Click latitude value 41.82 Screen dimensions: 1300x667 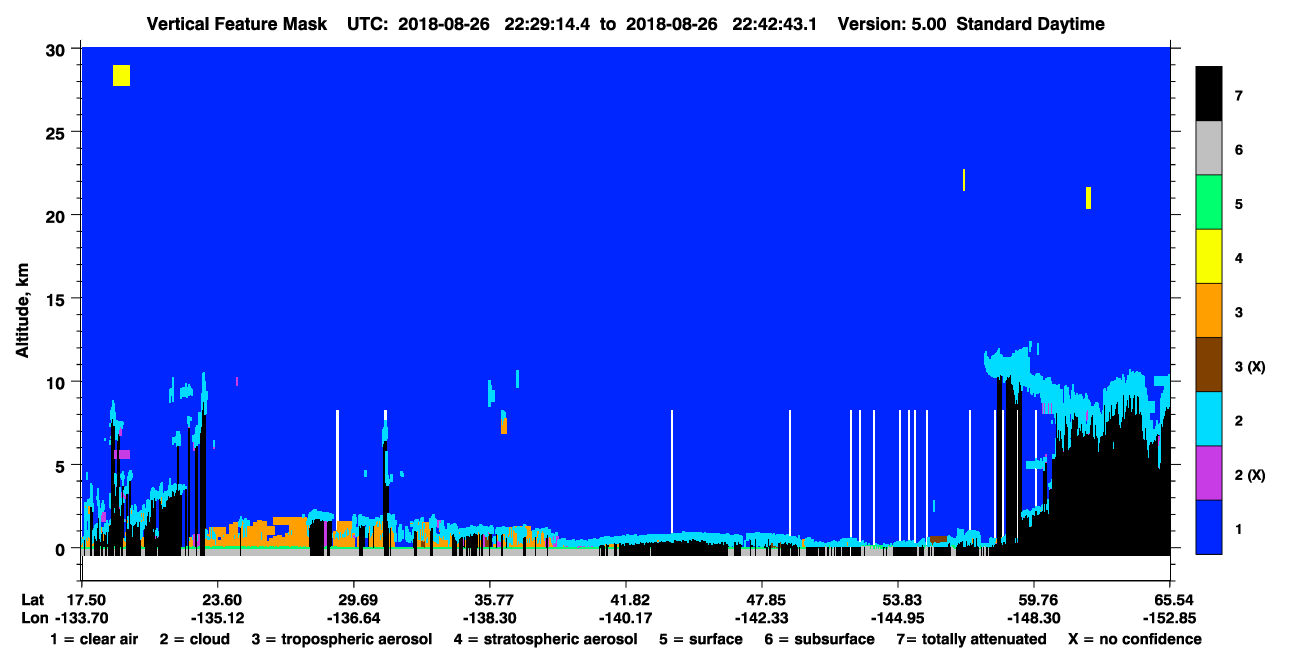pos(625,599)
